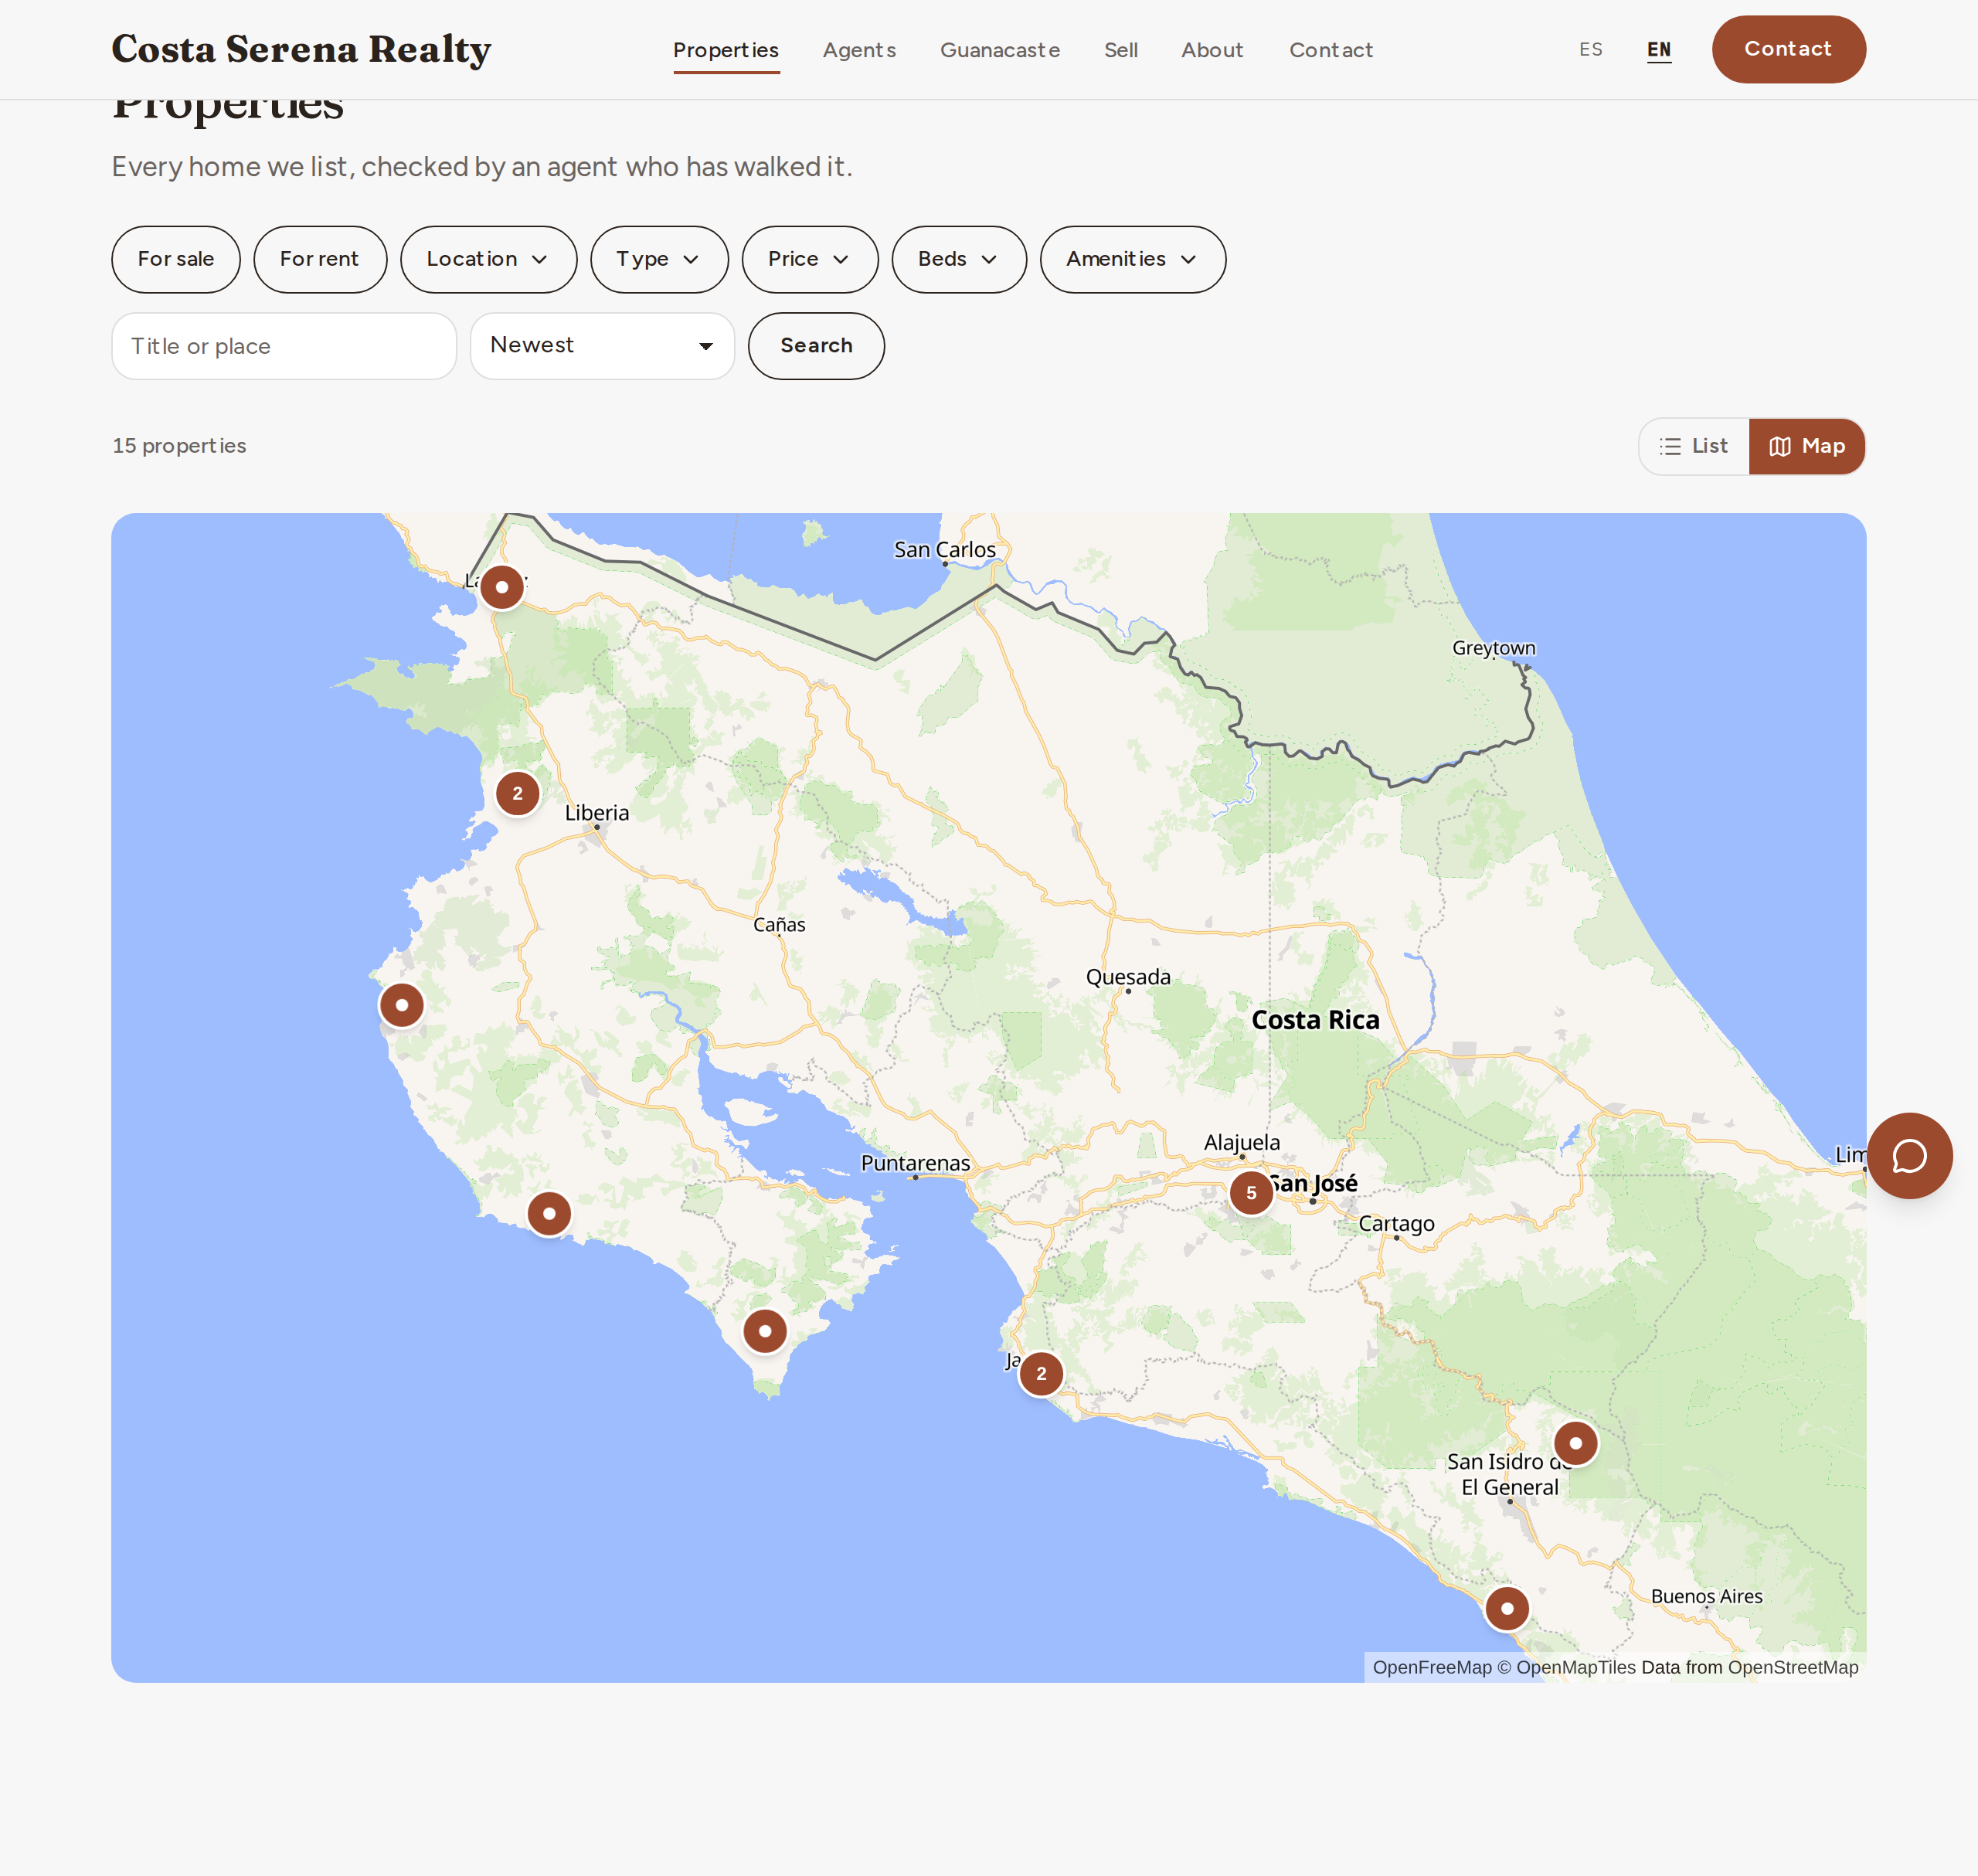Open the cluster of 2 near Liberia
The image size is (1978, 1876).
point(517,793)
